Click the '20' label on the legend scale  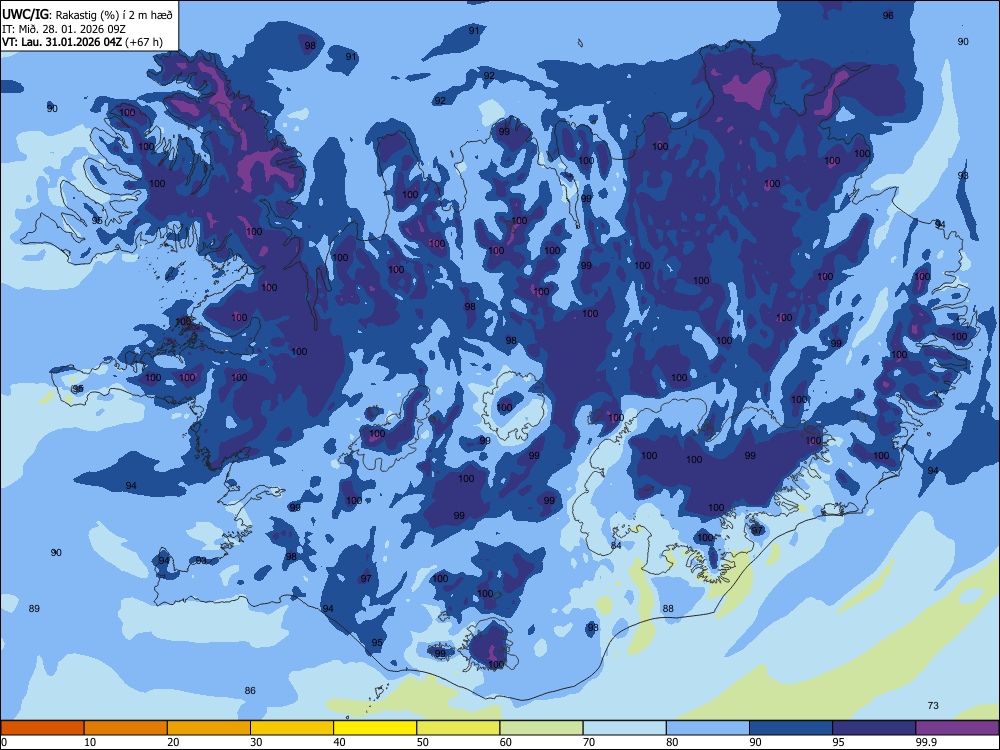[173, 742]
